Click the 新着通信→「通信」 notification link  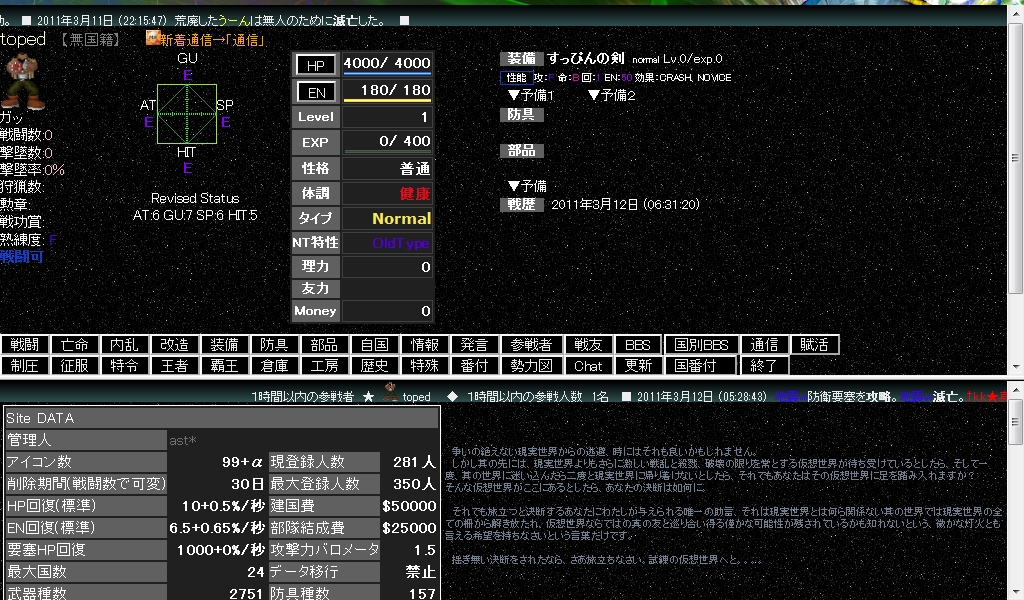click(212, 40)
